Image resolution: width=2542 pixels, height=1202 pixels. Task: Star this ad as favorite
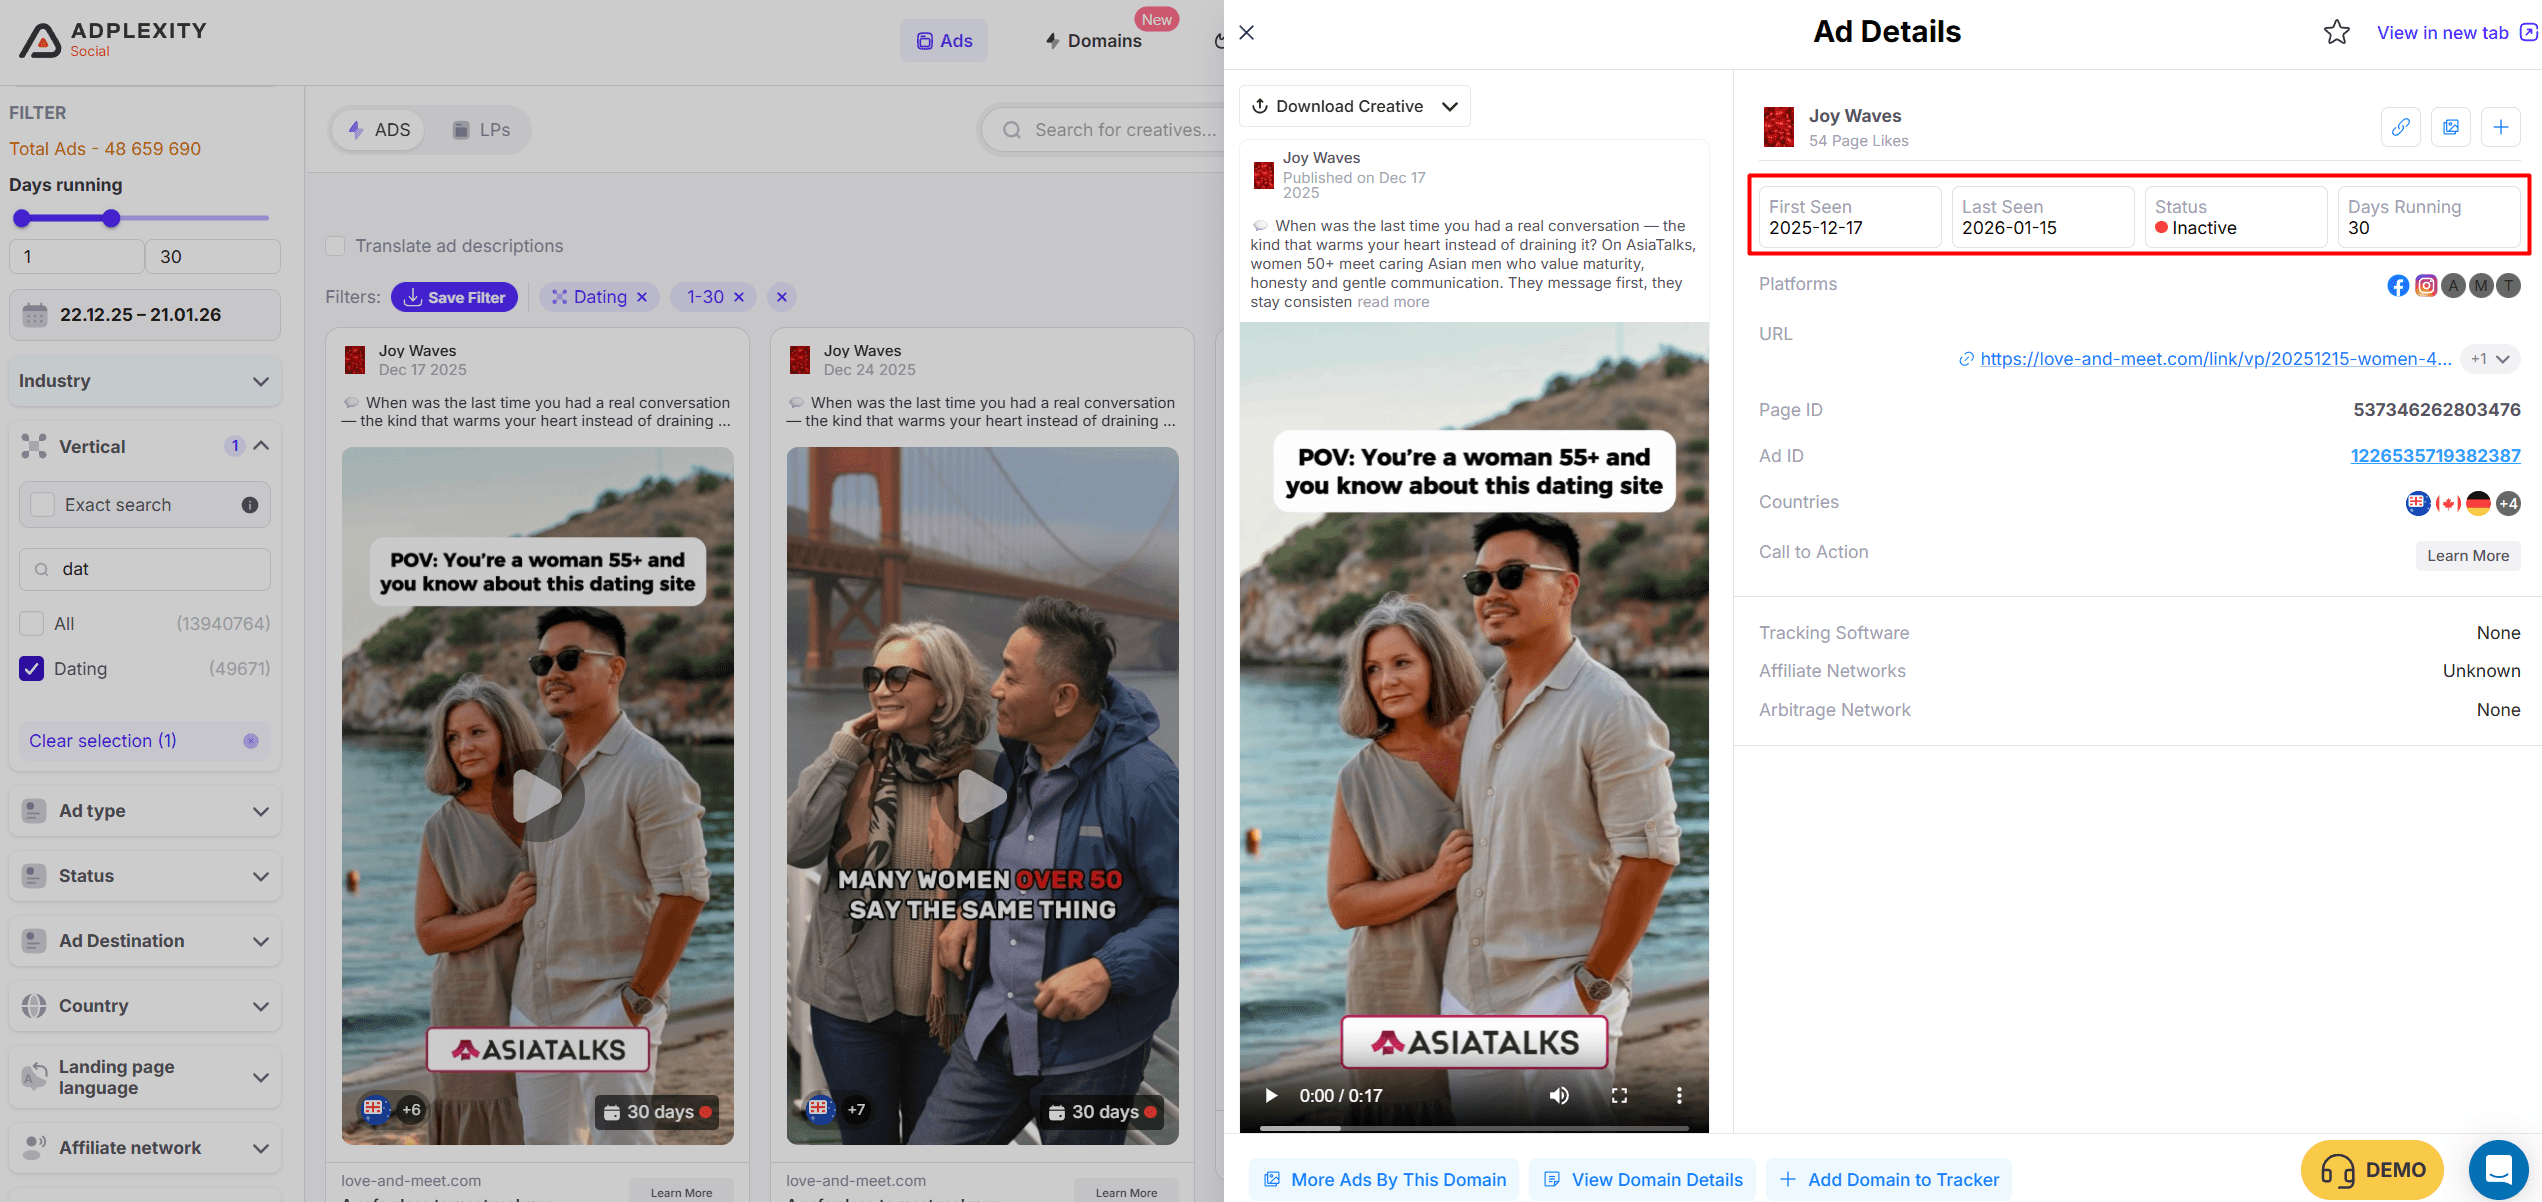[2336, 33]
